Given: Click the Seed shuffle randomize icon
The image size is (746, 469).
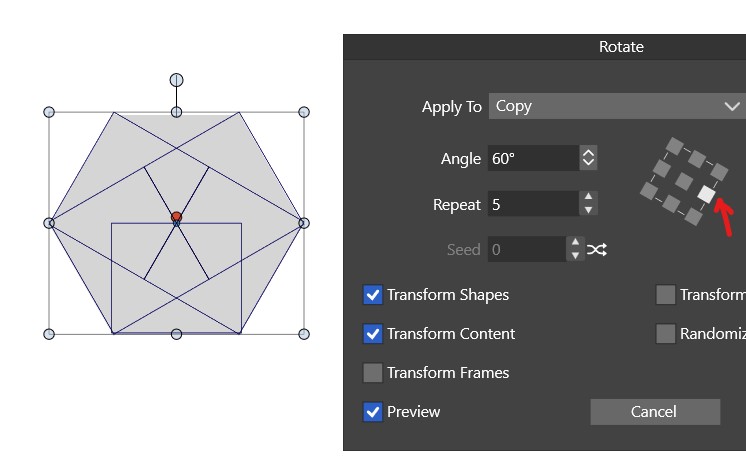Looking at the screenshot, I should tap(597, 249).
